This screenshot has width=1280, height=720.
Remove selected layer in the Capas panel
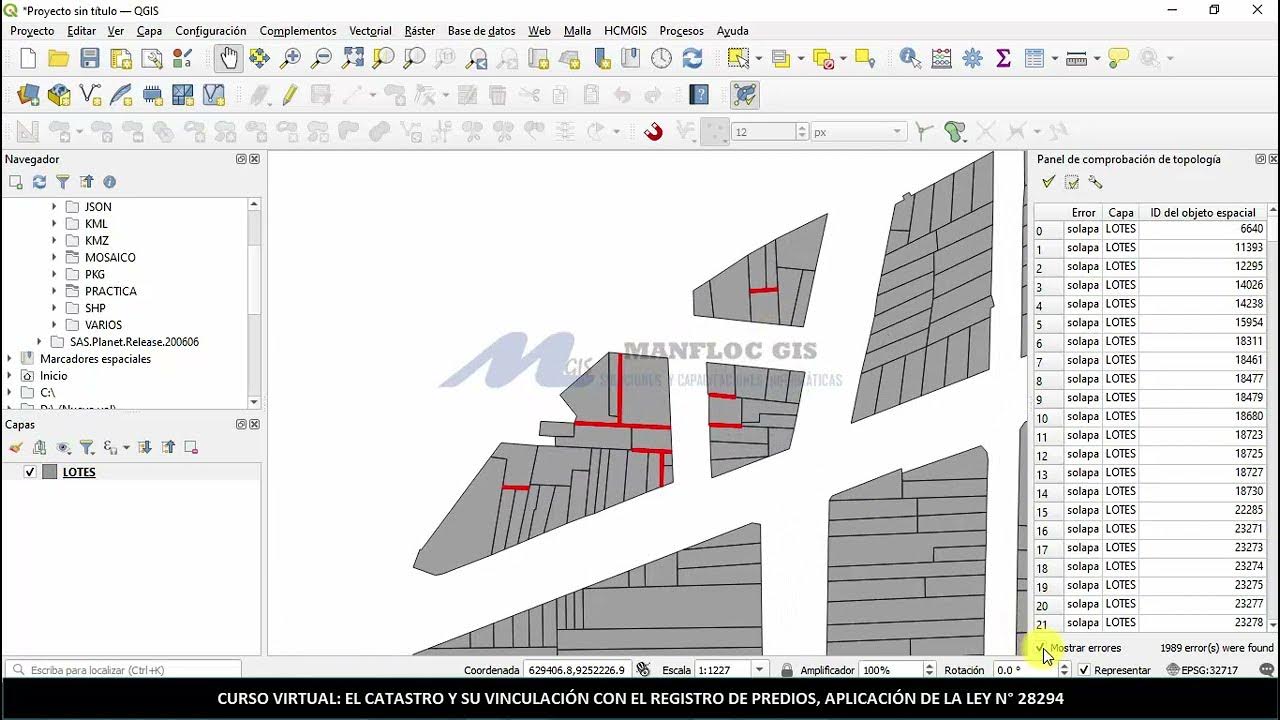click(191, 447)
